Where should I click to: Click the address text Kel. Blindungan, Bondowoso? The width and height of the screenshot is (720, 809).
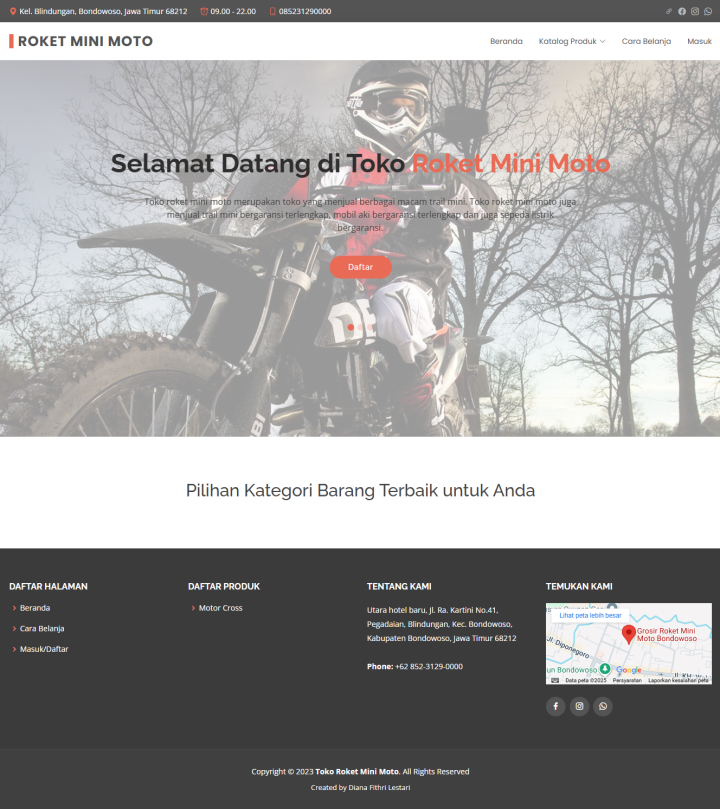tap(103, 11)
